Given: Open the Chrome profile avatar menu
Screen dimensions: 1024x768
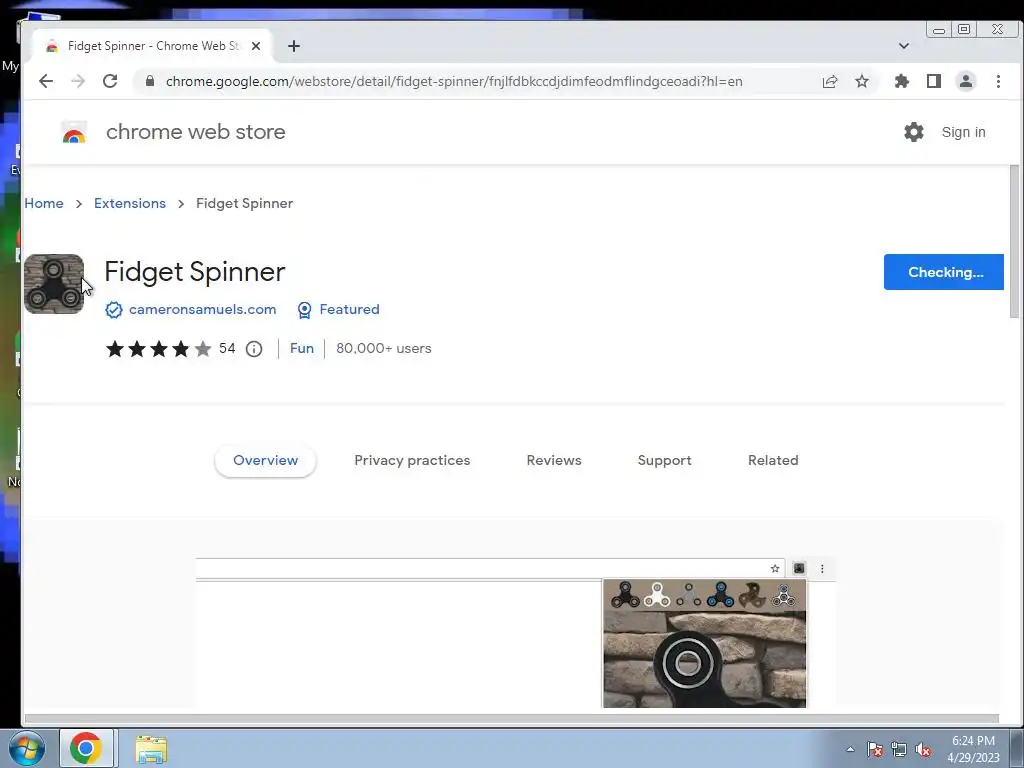Looking at the screenshot, I should pyautogui.click(x=966, y=81).
